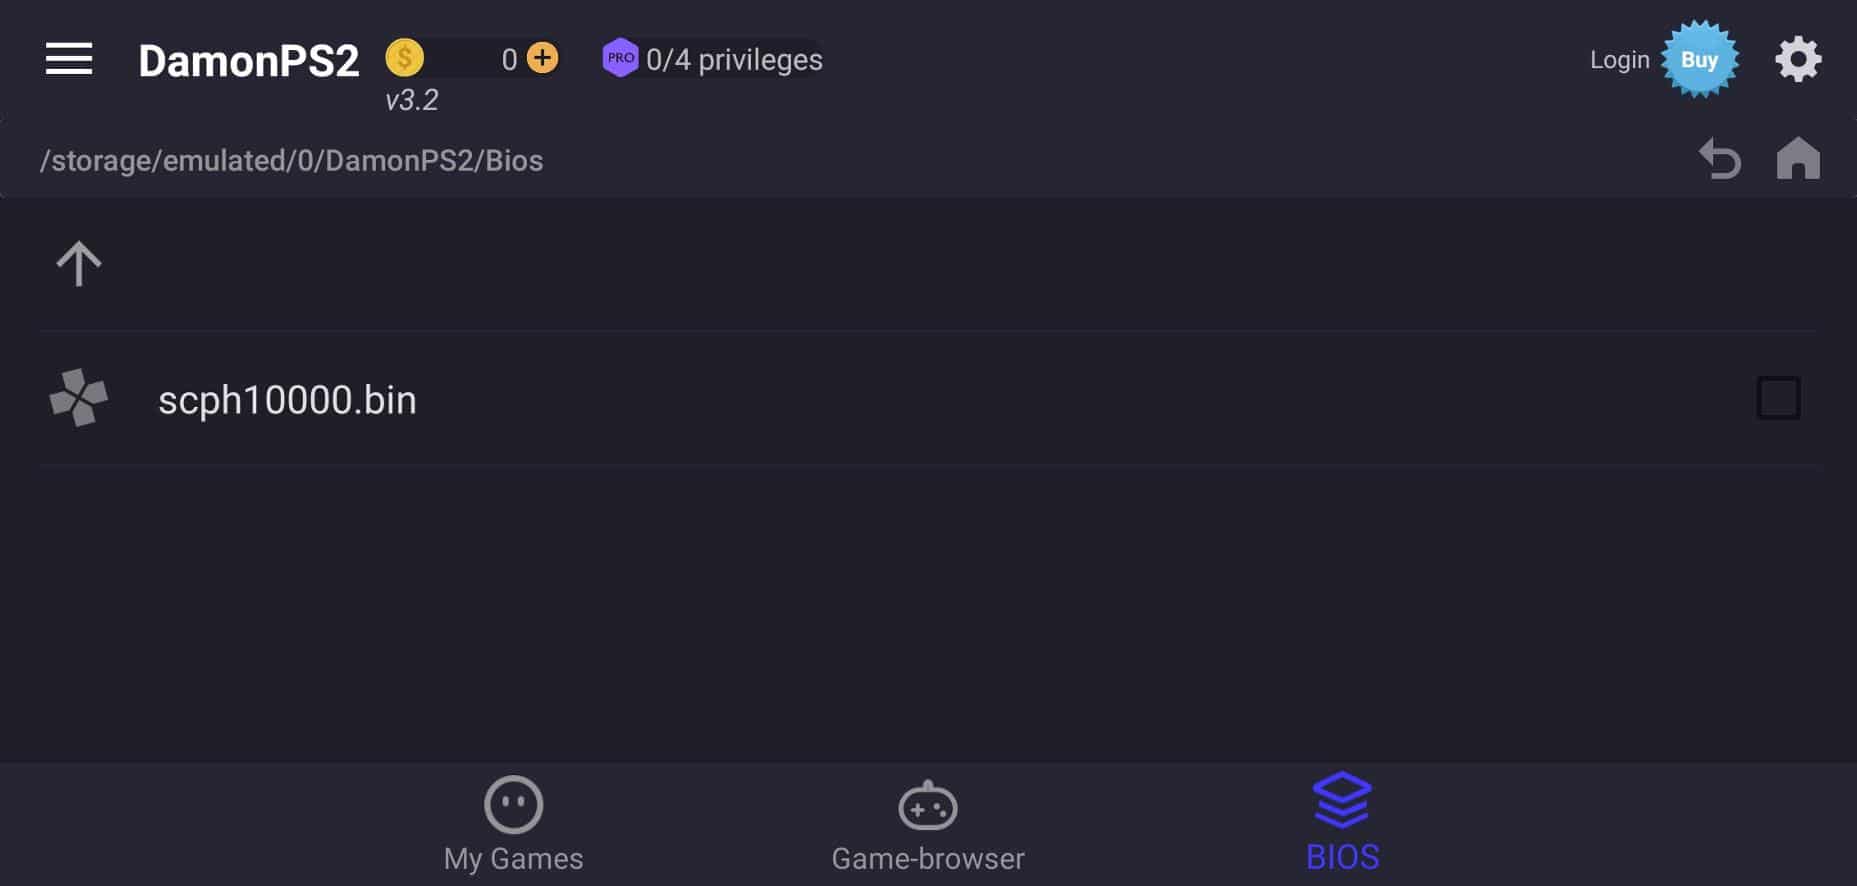Screen dimensions: 1857x886
Task: Add coins with the plus button
Action: tap(542, 58)
